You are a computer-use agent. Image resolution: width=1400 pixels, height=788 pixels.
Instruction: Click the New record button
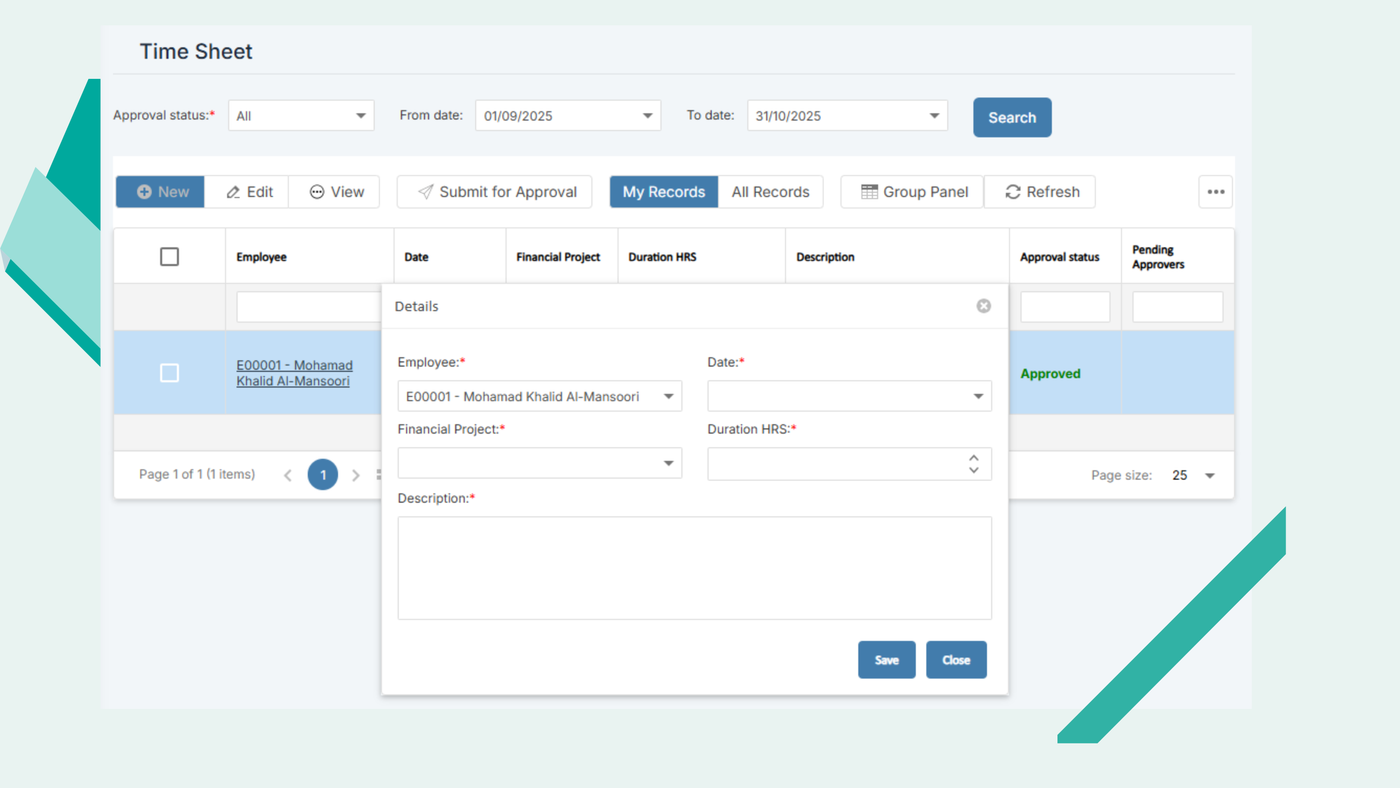click(161, 192)
